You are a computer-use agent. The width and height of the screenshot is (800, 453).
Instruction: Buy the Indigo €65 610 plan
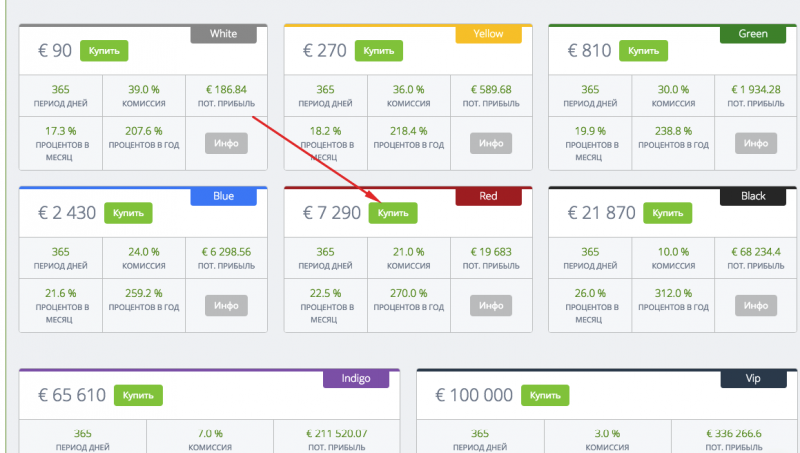138,395
